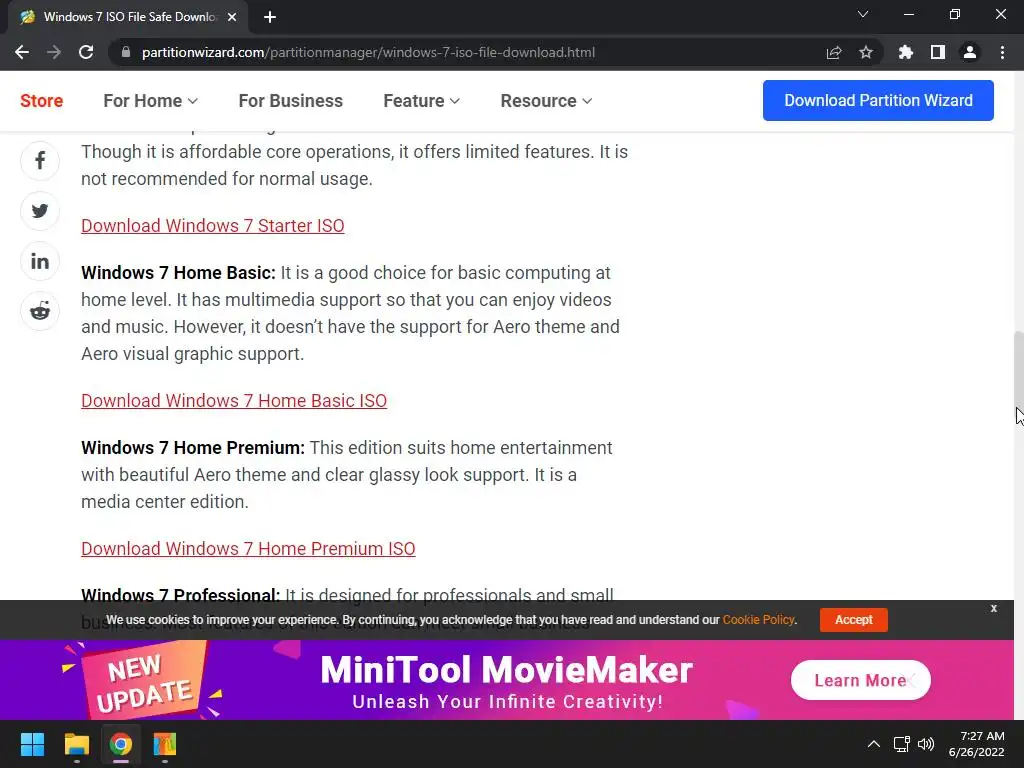Open volume speaker tray icon
This screenshot has height=768, width=1024.
point(926,744)
